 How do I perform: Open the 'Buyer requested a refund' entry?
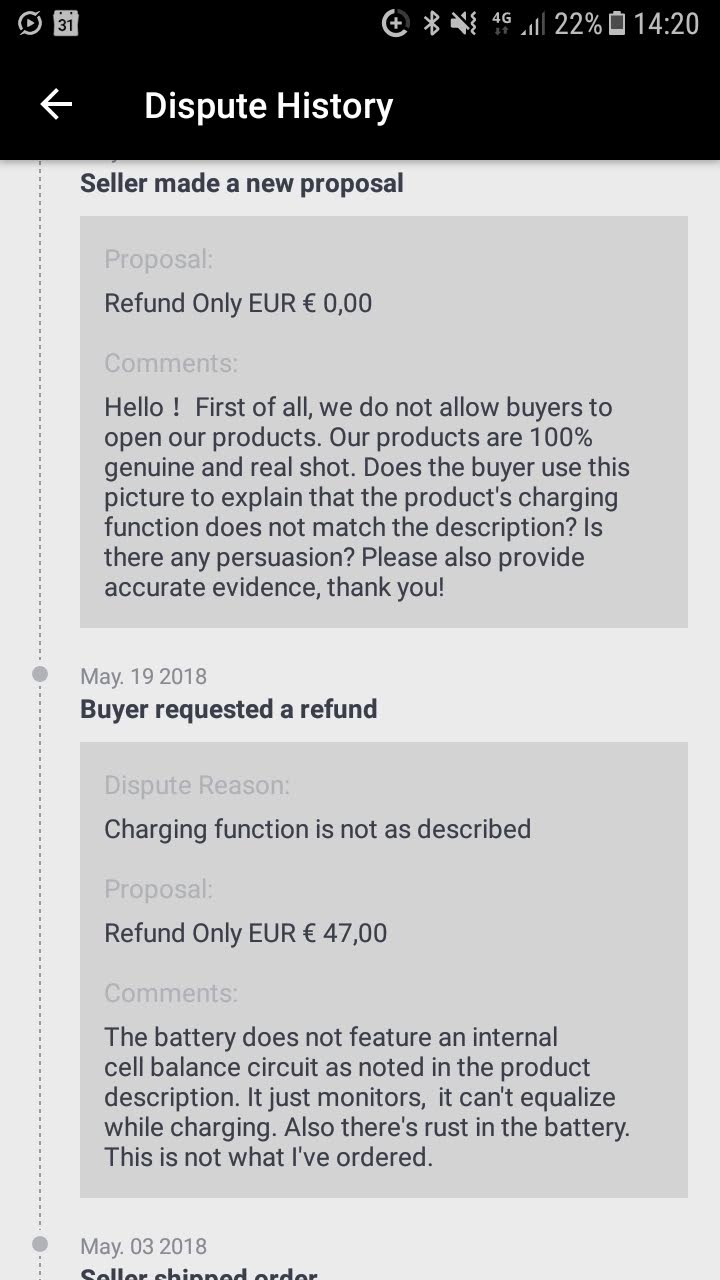click(229, 709)
